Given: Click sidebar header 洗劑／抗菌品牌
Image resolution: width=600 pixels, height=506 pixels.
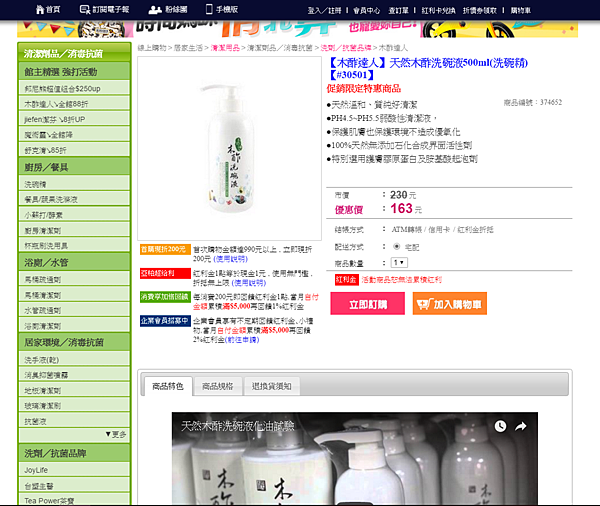Looking at the screenshot, I should click(x=74, y=453).
